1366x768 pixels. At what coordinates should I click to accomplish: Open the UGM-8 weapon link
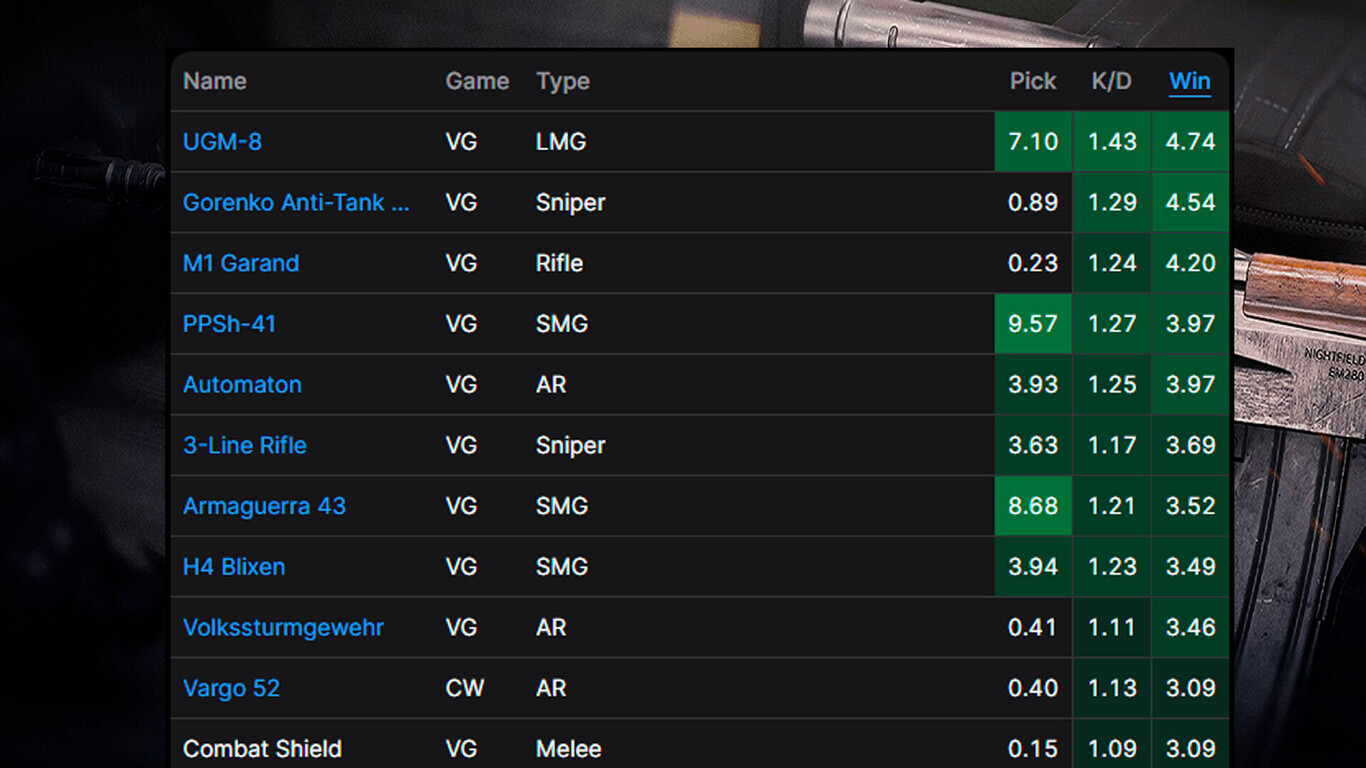coord(222,142)
